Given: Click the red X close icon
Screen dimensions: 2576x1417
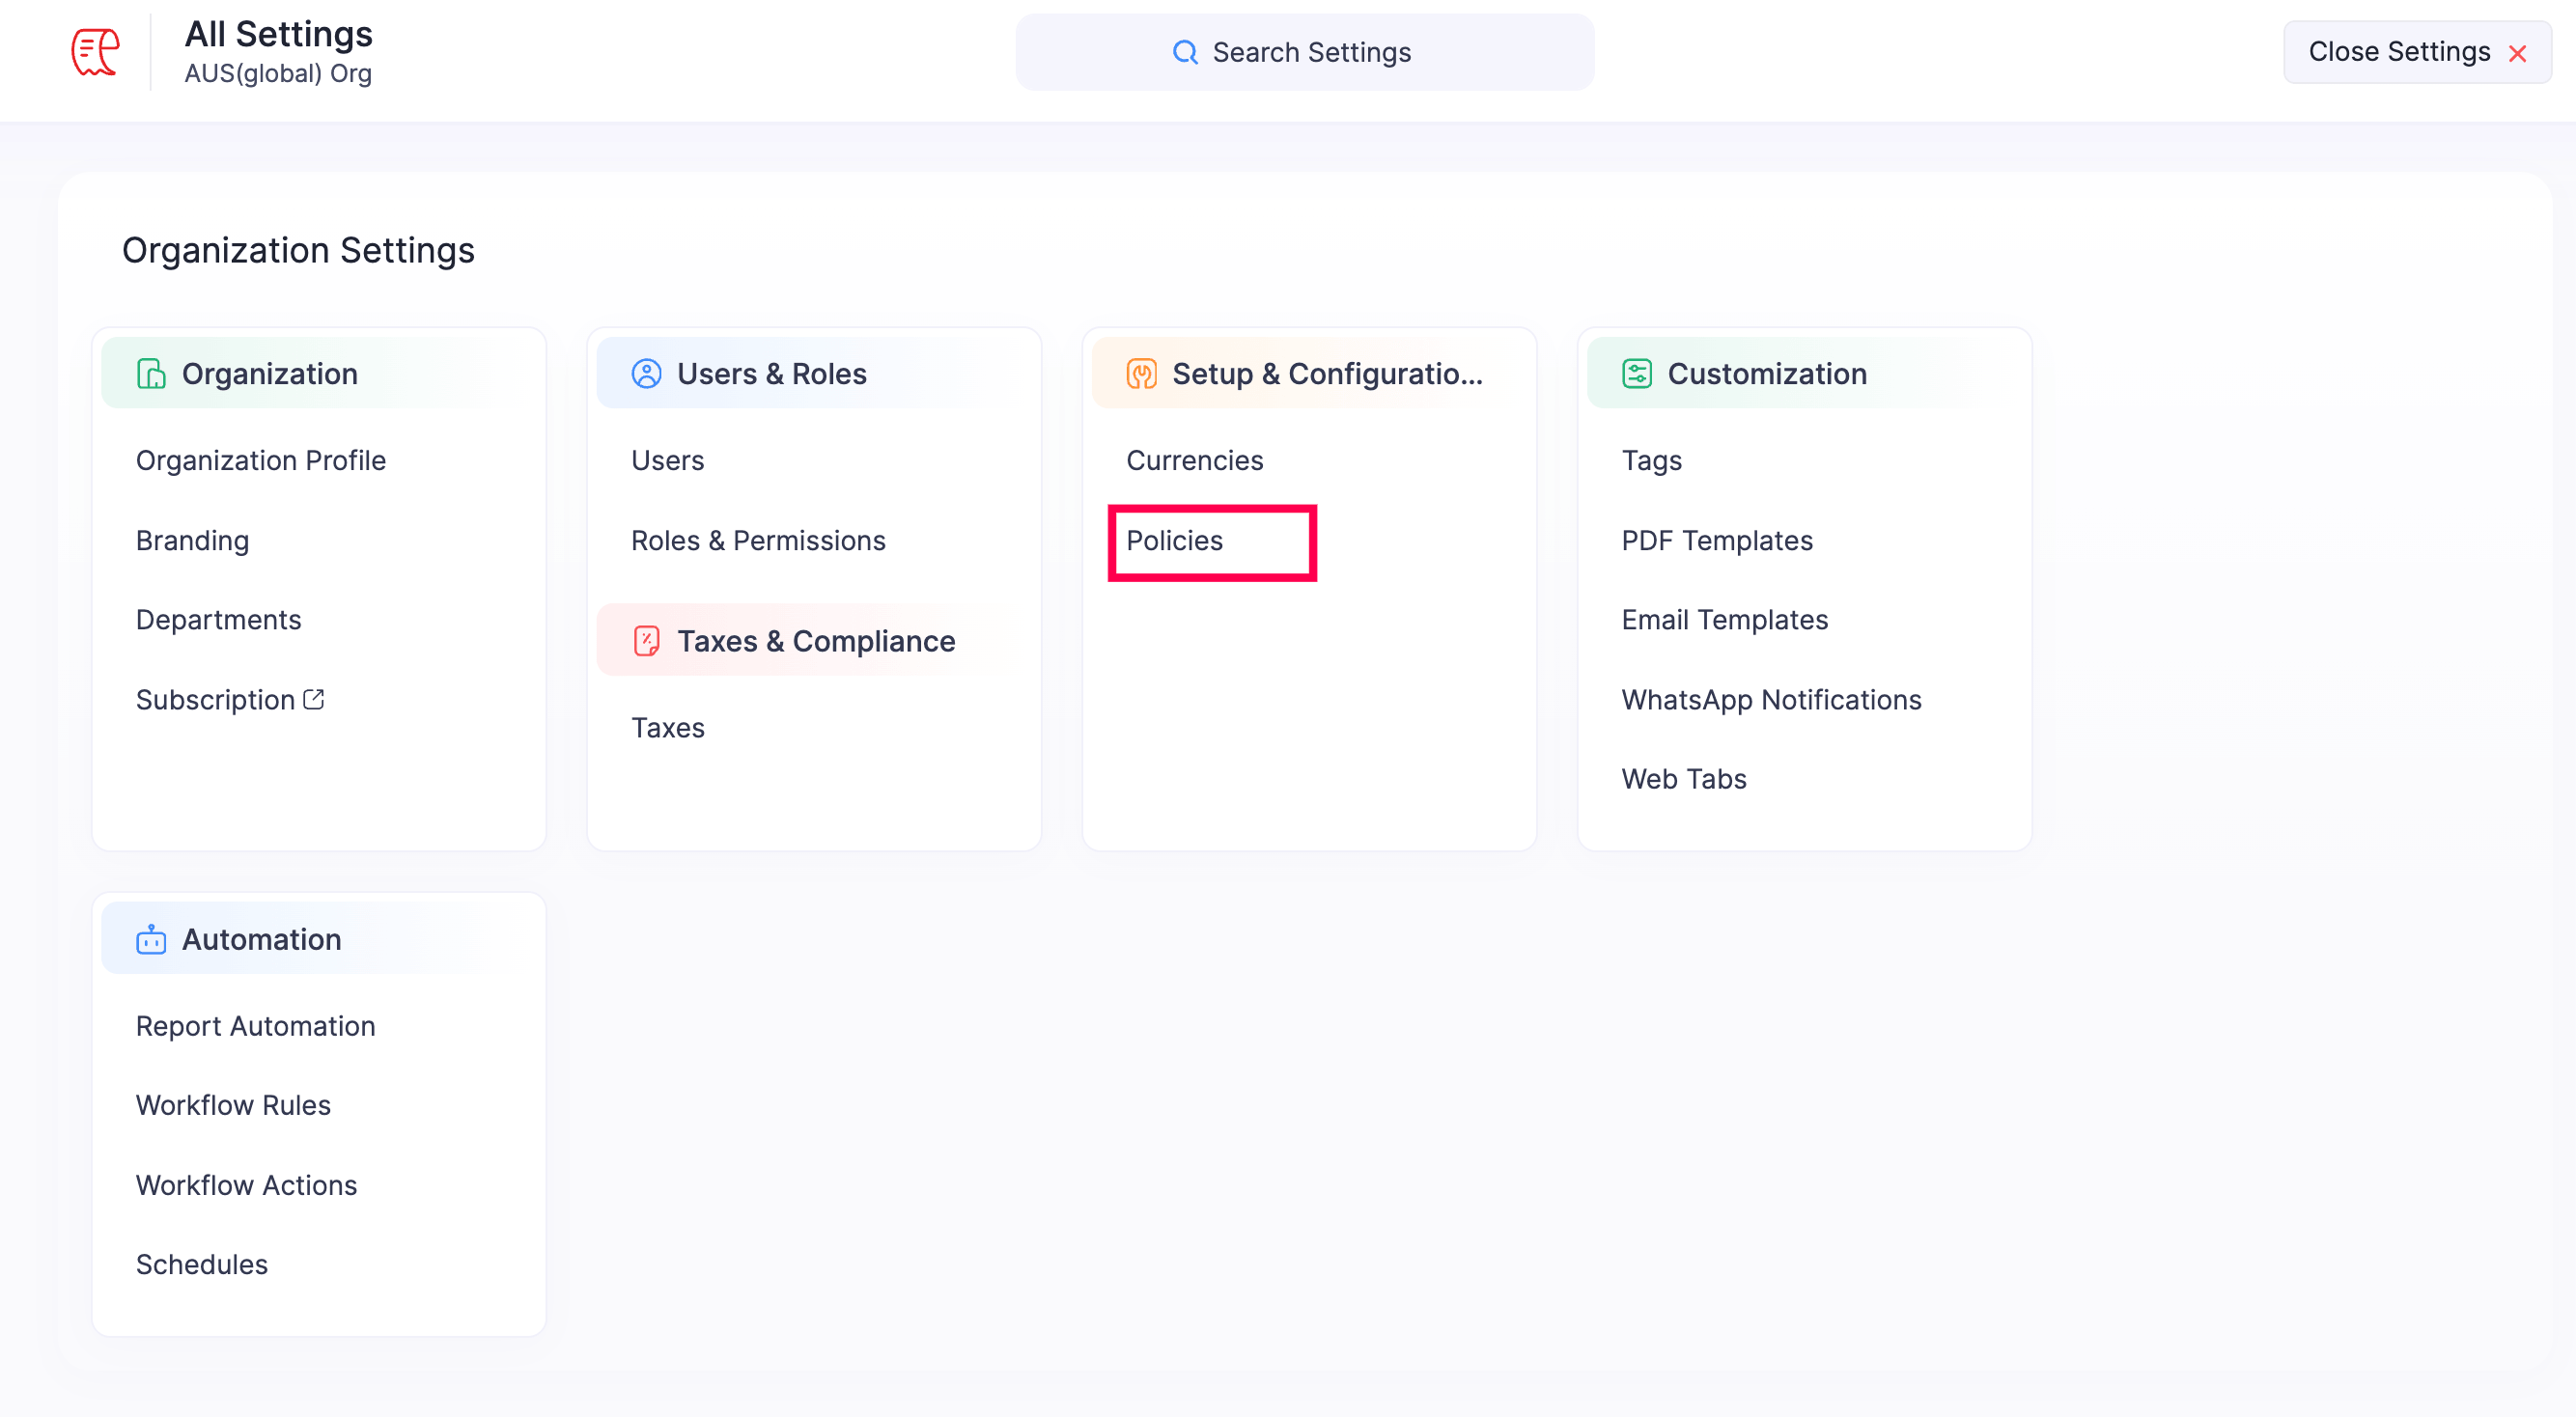Looking at the screenshot, I should pyautogui.click(x=2517, y=54).
